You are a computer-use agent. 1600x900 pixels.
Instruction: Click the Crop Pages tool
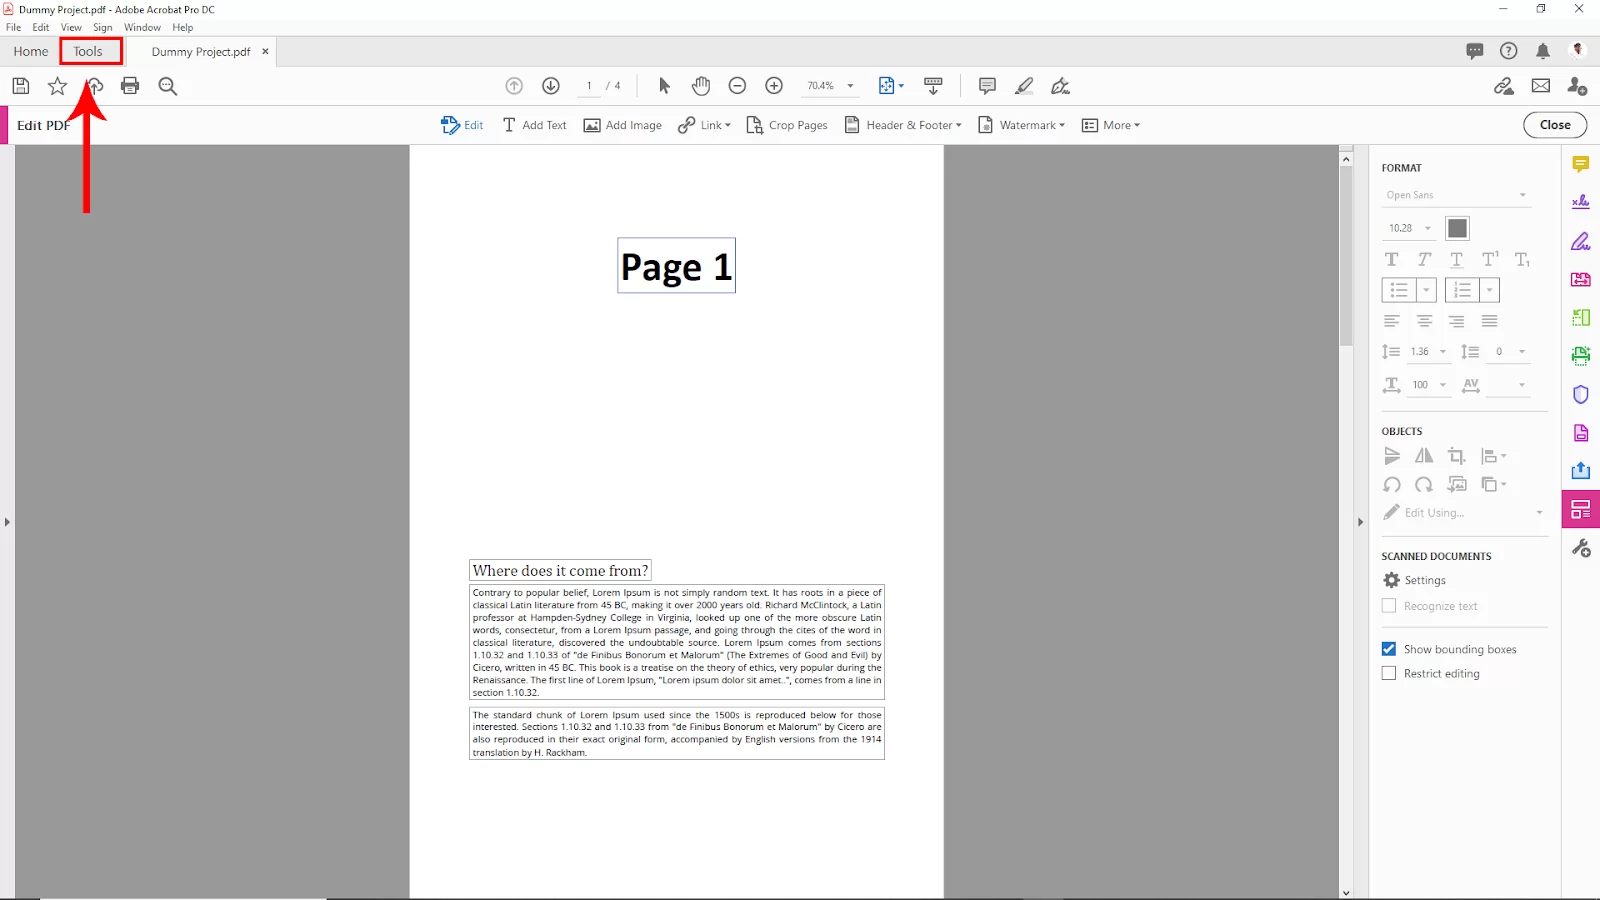[787, 125]
